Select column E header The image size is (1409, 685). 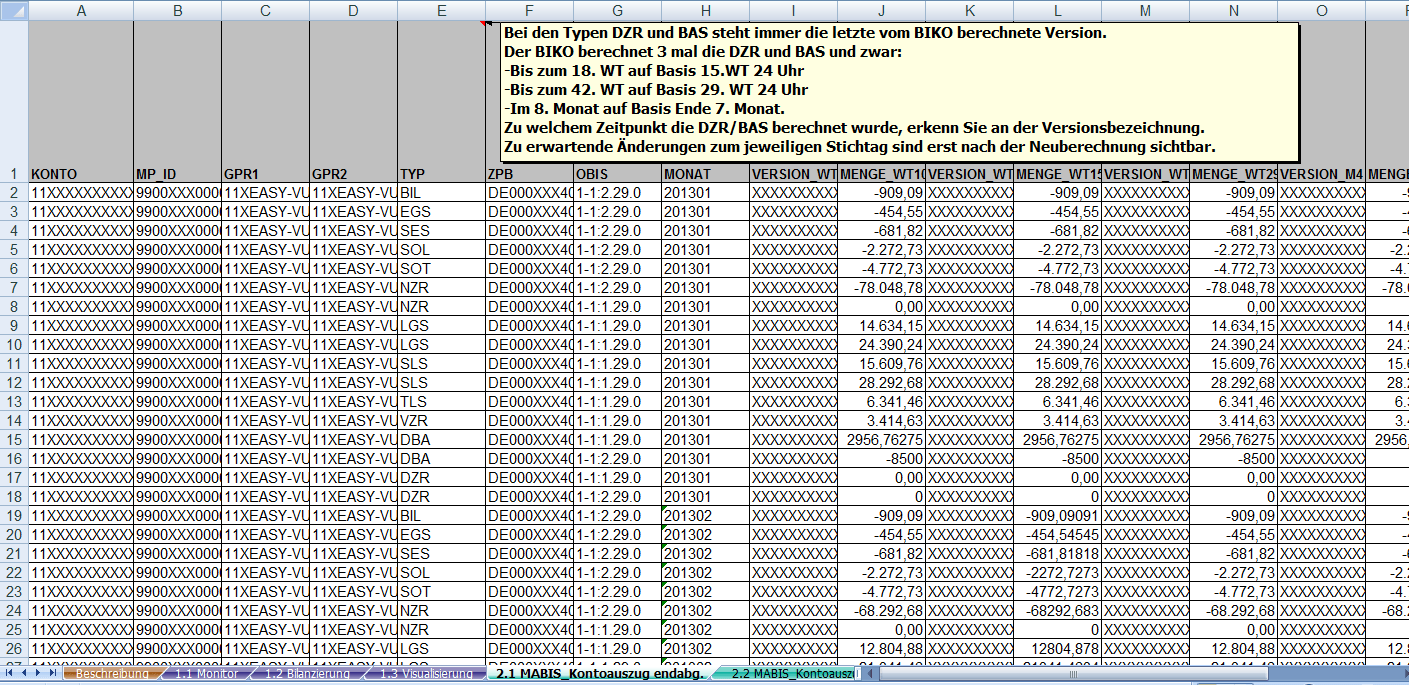coord(441,10)
